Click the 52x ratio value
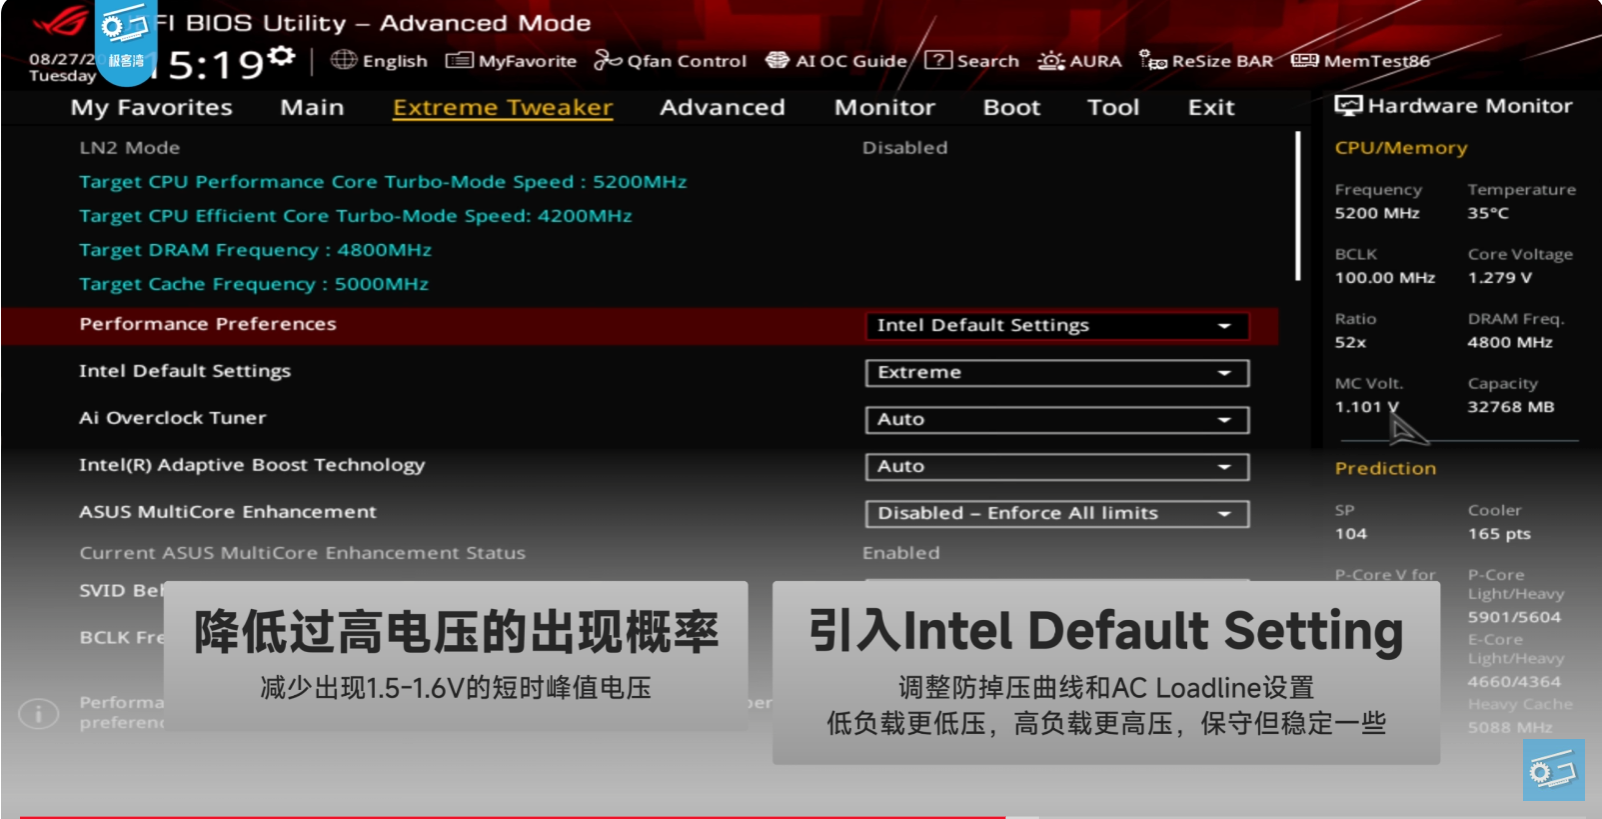 point(1350,342)
